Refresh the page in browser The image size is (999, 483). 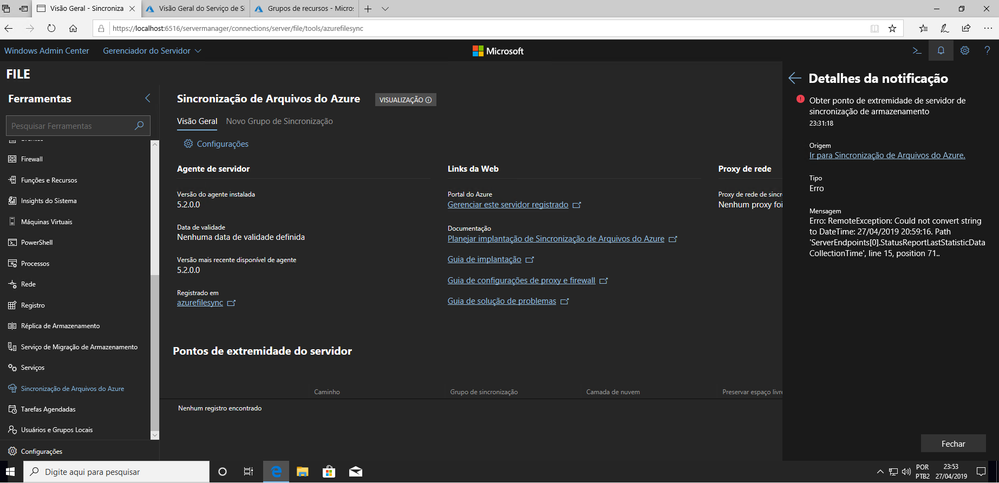pos(51,29)
